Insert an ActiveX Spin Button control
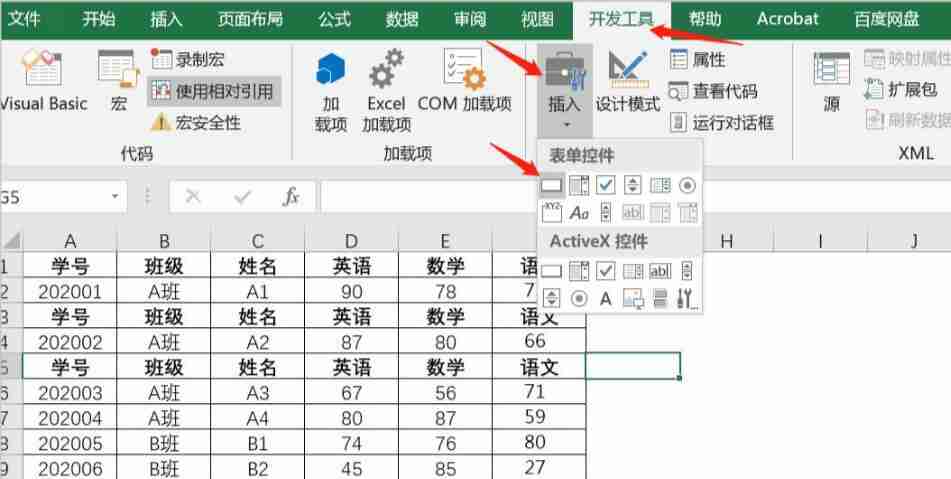The height and width of the screenshot is (479, 951). [x=551, y=298]
